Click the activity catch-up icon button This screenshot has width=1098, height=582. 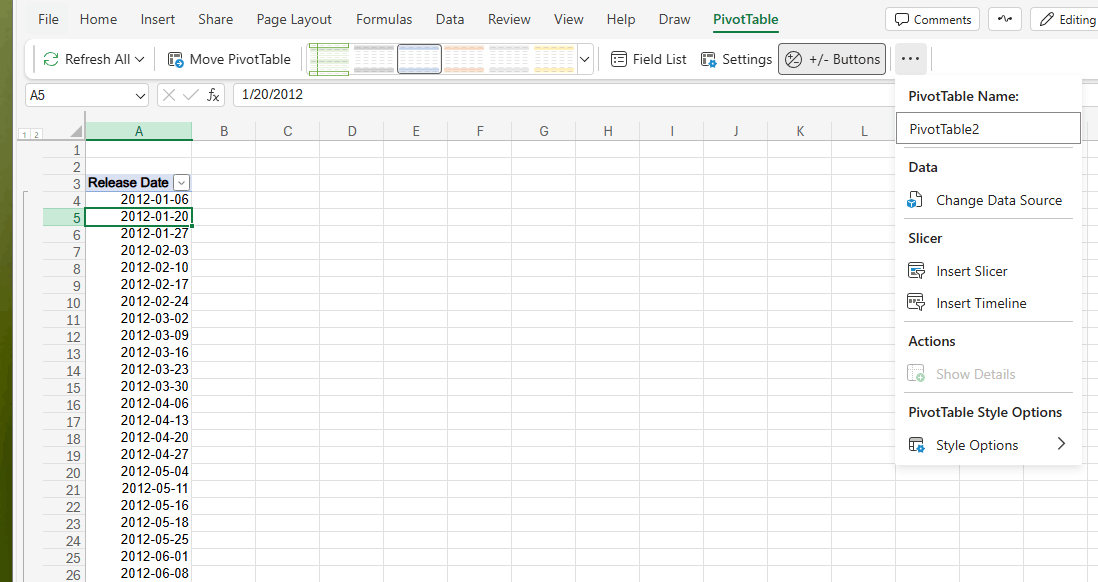[1005, 20]
